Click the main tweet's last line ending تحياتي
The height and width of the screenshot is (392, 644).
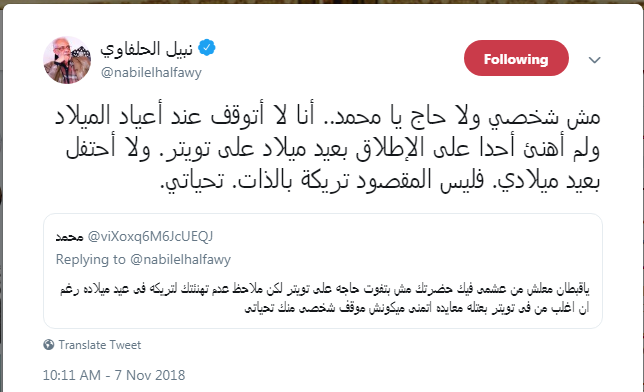pyautogui.click(x=380, y=180)
